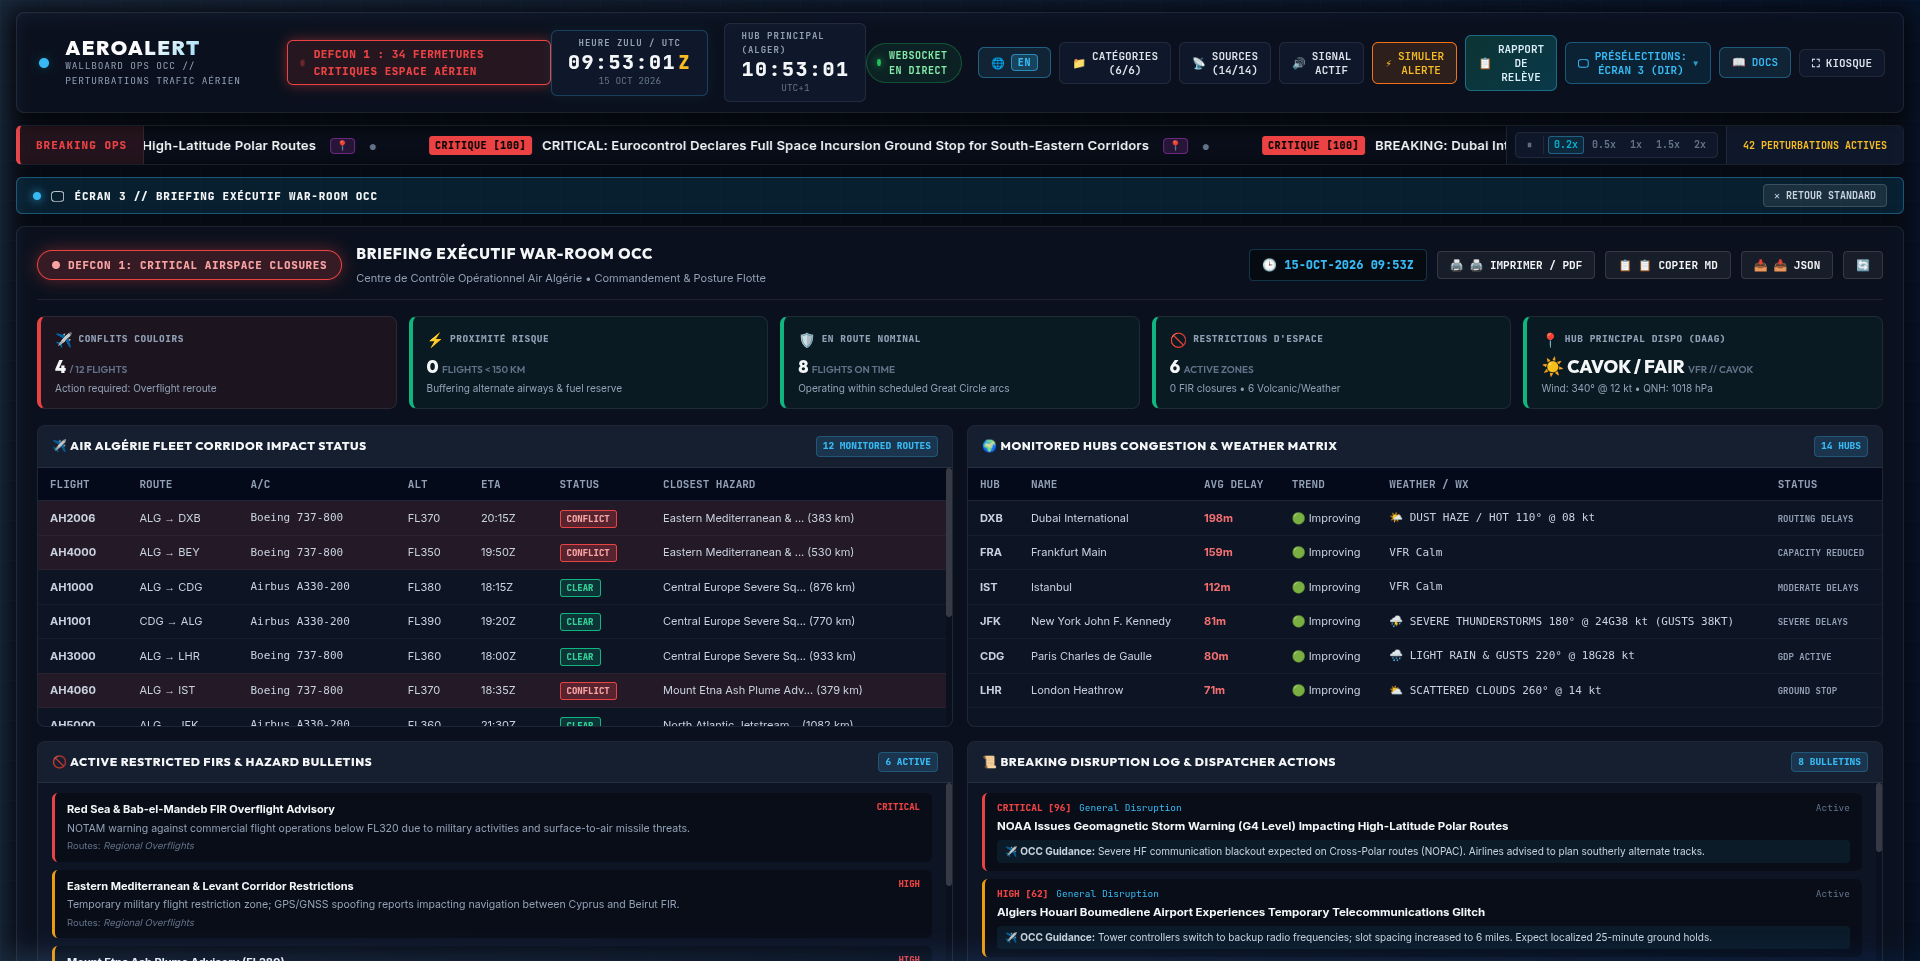Click Retour Standard to exit briefing view
Viewport: 1920px width, 961px height.
(1824, 196)
